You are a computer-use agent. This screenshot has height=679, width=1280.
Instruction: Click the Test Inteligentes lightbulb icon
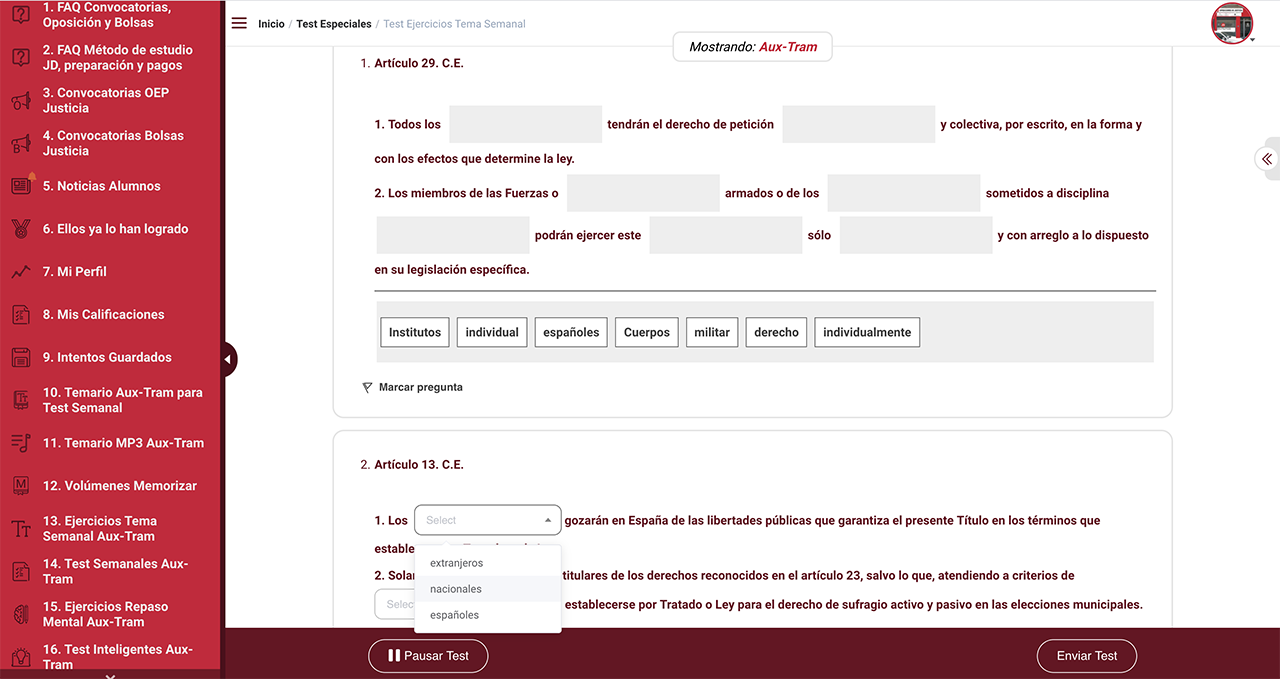click(21, 657)
